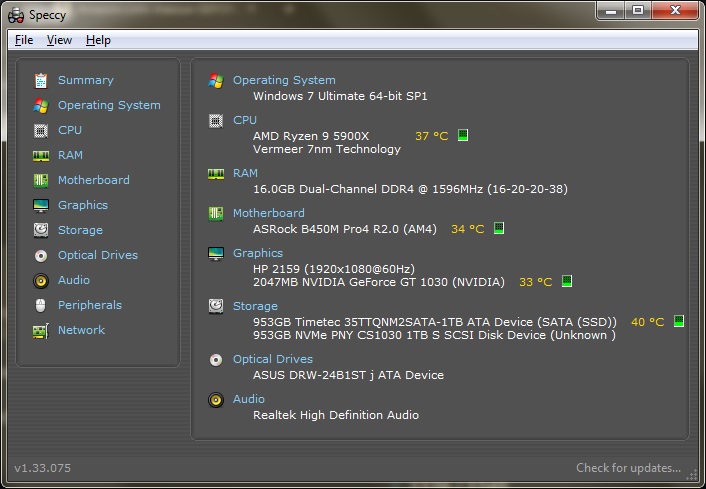Screen dimensions: 706x489
Task: Click the Optical Drives disc icon in the sidebar
Action: [x=41, y=255]
